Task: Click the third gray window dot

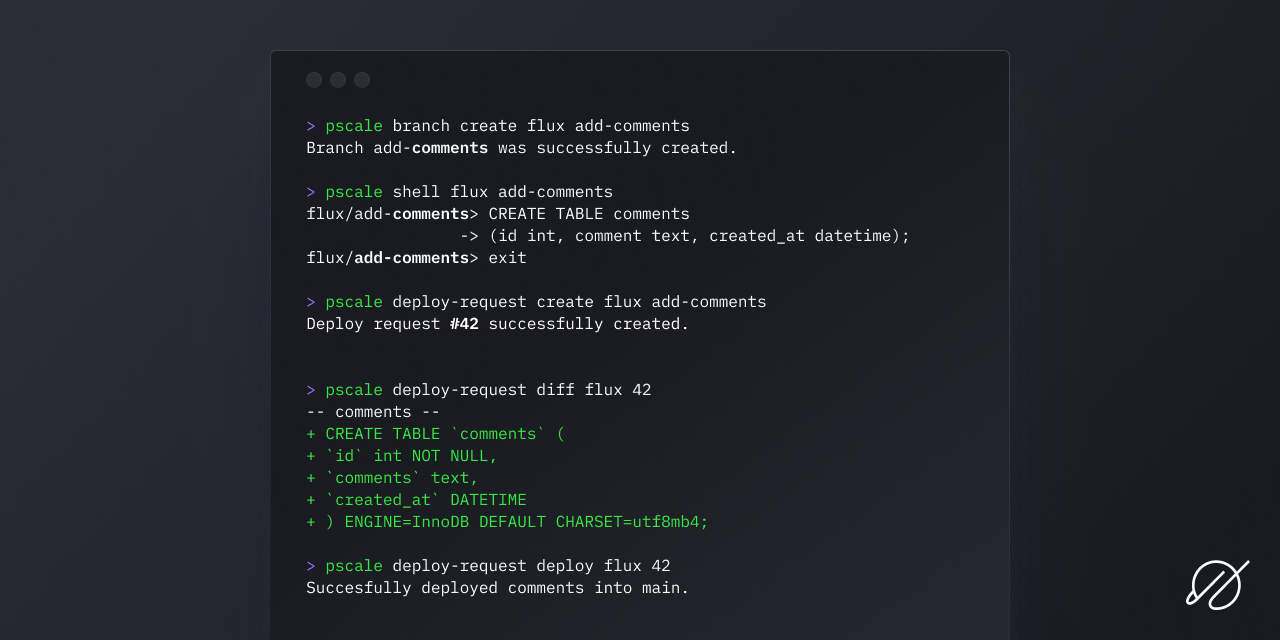Action: tap(362, 80)
